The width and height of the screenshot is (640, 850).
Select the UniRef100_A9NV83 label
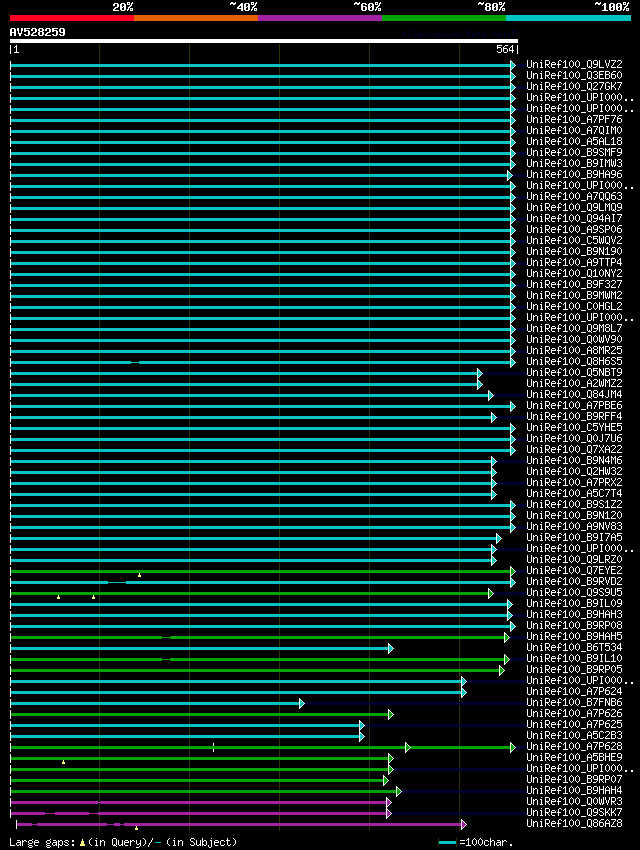[574, 526]
